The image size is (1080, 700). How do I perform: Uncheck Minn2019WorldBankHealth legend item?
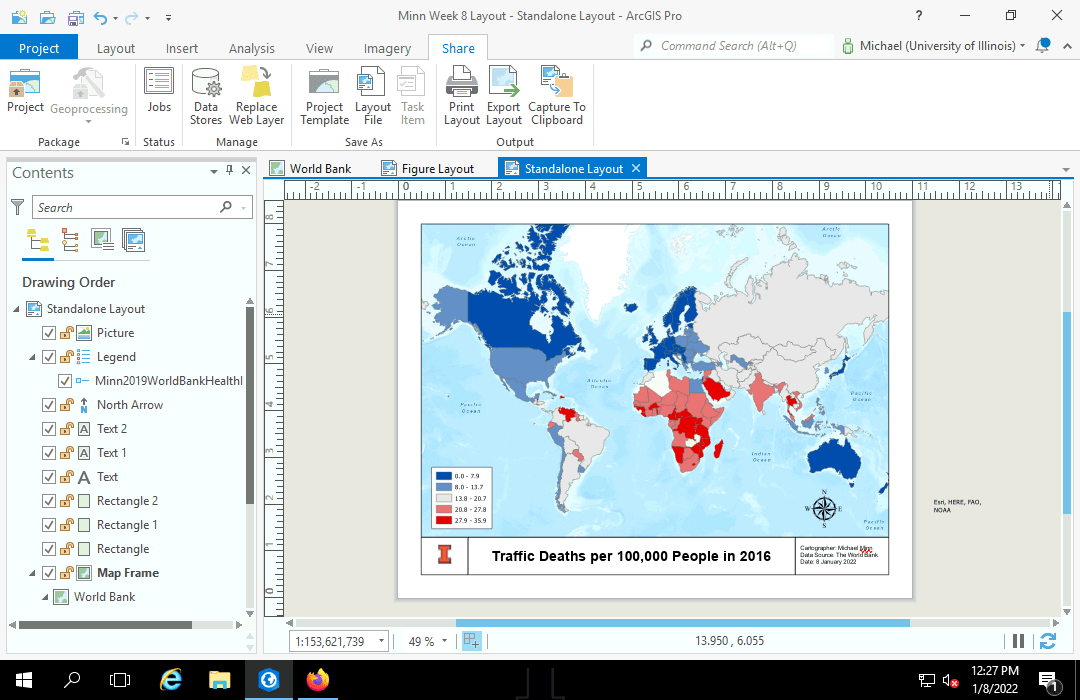(x=65, y=381)
